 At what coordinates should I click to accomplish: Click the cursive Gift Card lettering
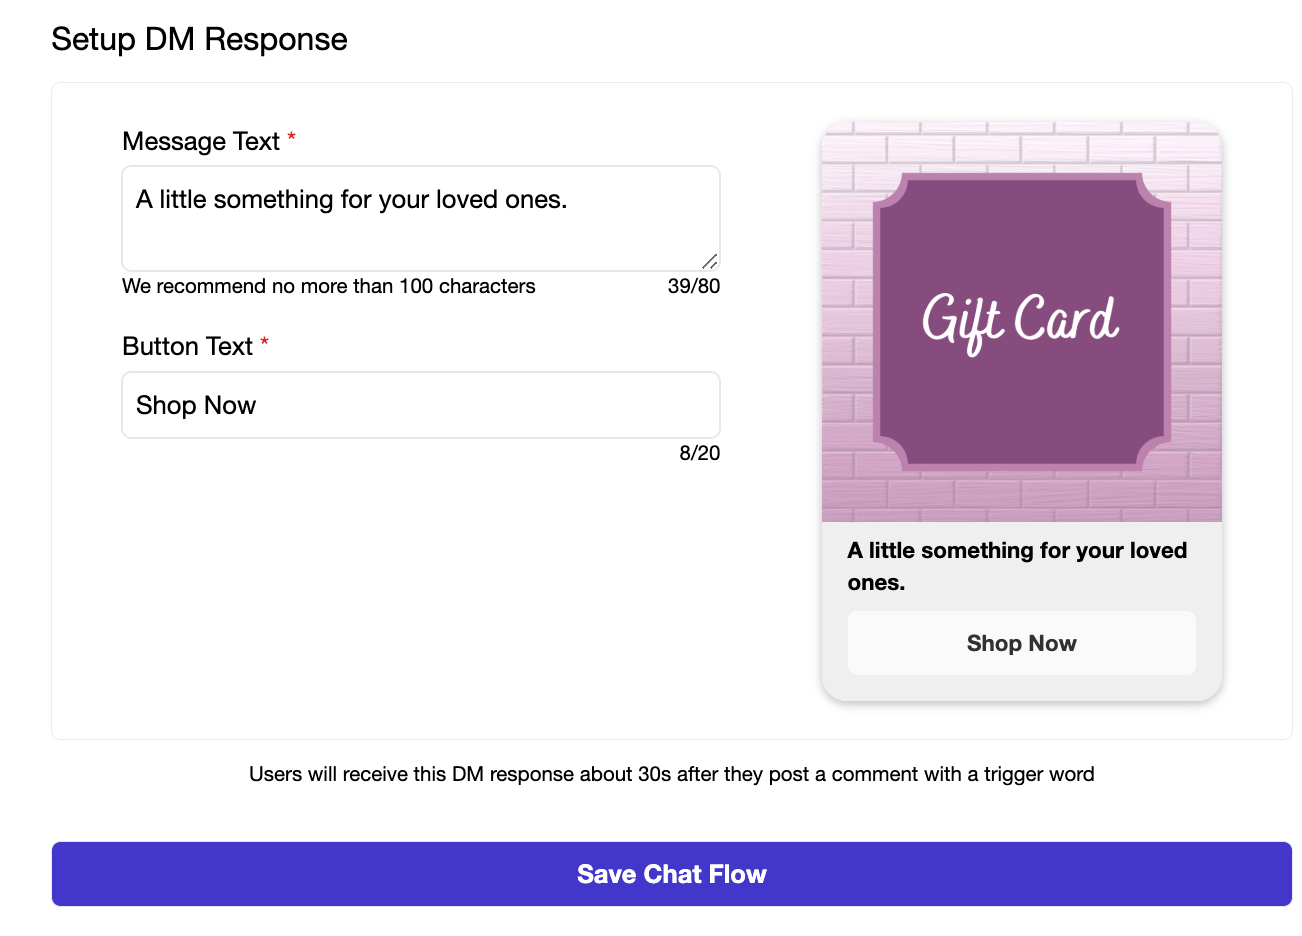click(x=1020, y=321)
